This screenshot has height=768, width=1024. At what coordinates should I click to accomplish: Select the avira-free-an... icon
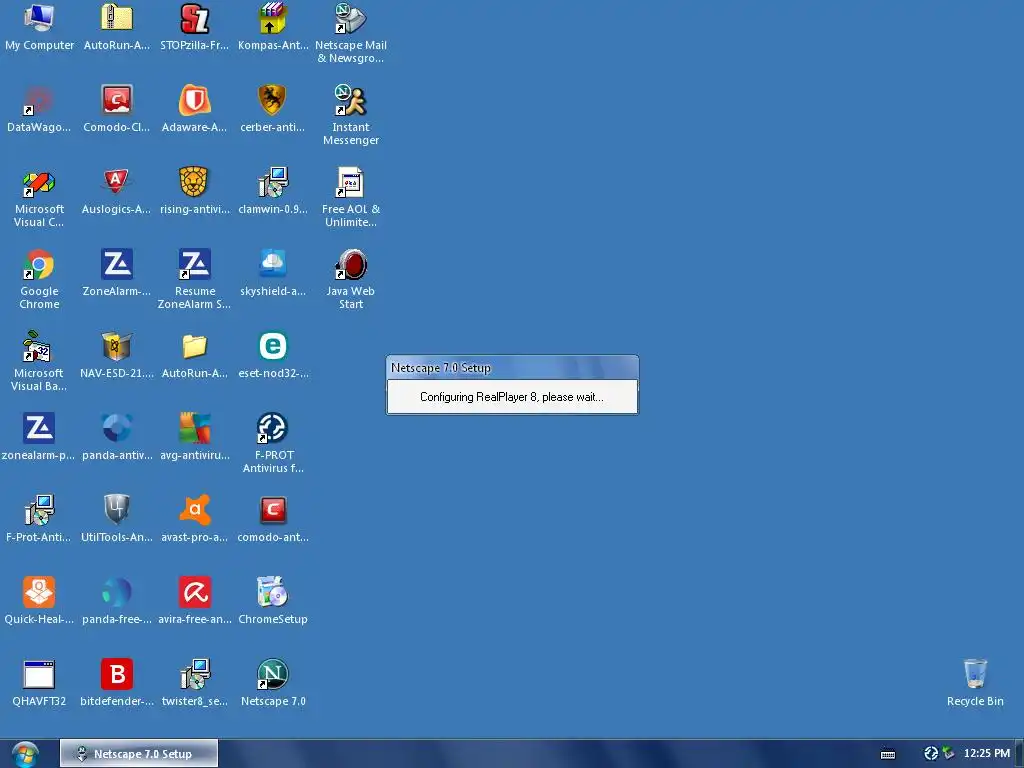pos(195,592)
